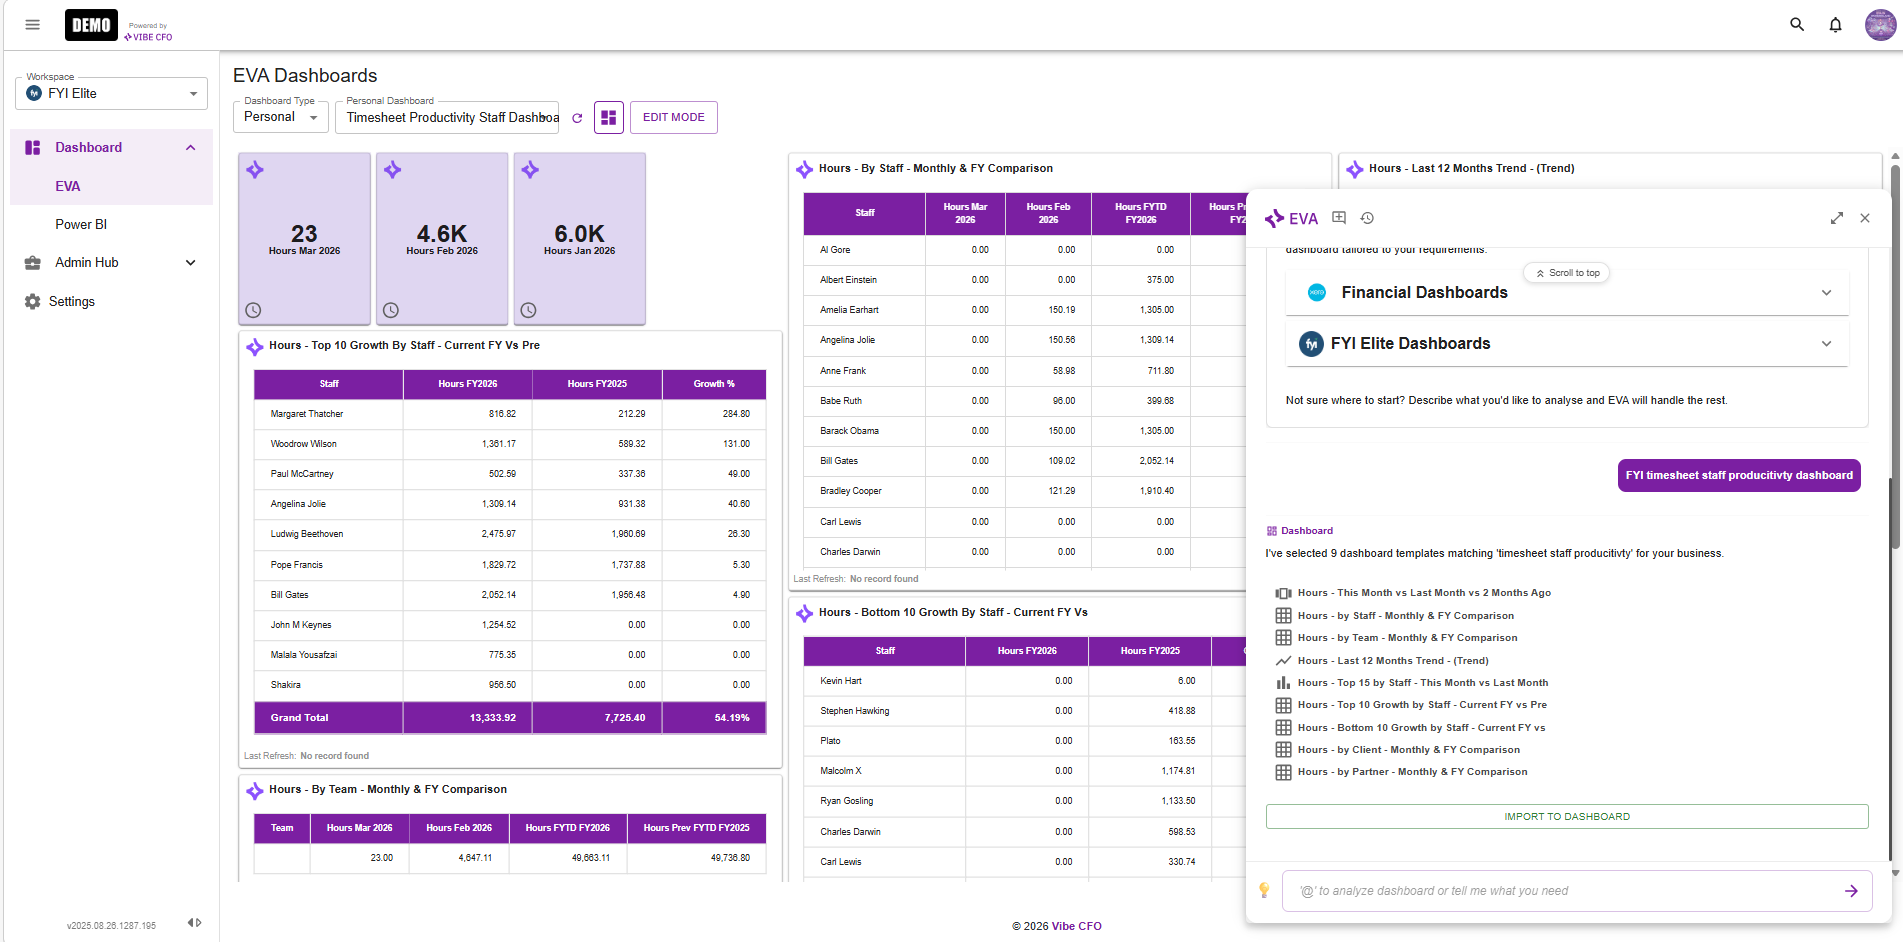Screen dimensions: 1903x942
Task: Collapse sidebar via hamburger menu icon
Action: 32,24
